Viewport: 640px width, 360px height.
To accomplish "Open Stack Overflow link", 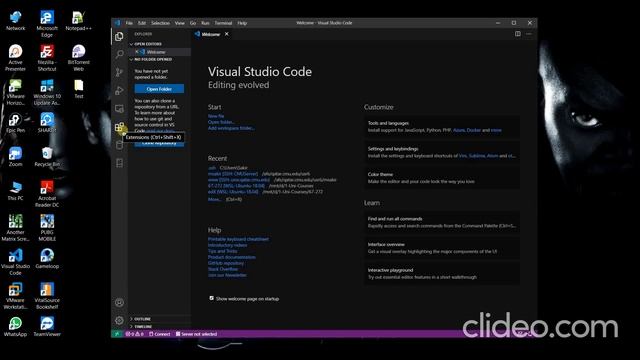I will click(x=223, y=269).
